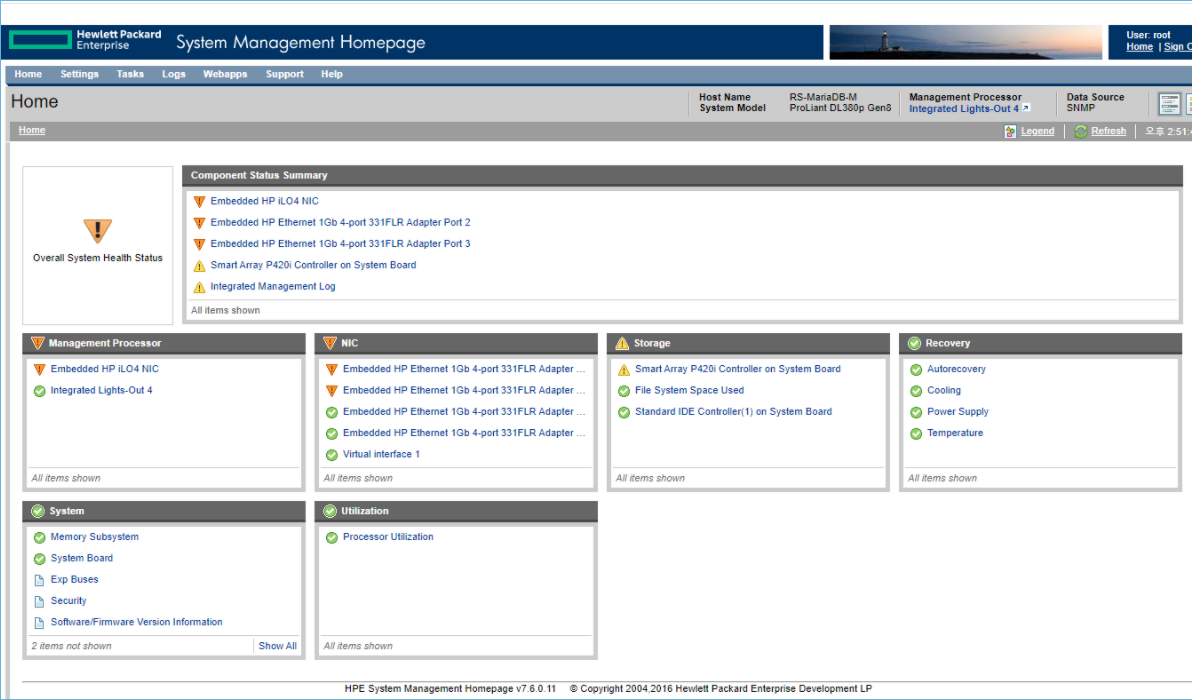The height and width of the screenshot is (700, 1192).
Task: Open the Integrated Lights-Out 4 management processor link in header
Action: [963, 109]
